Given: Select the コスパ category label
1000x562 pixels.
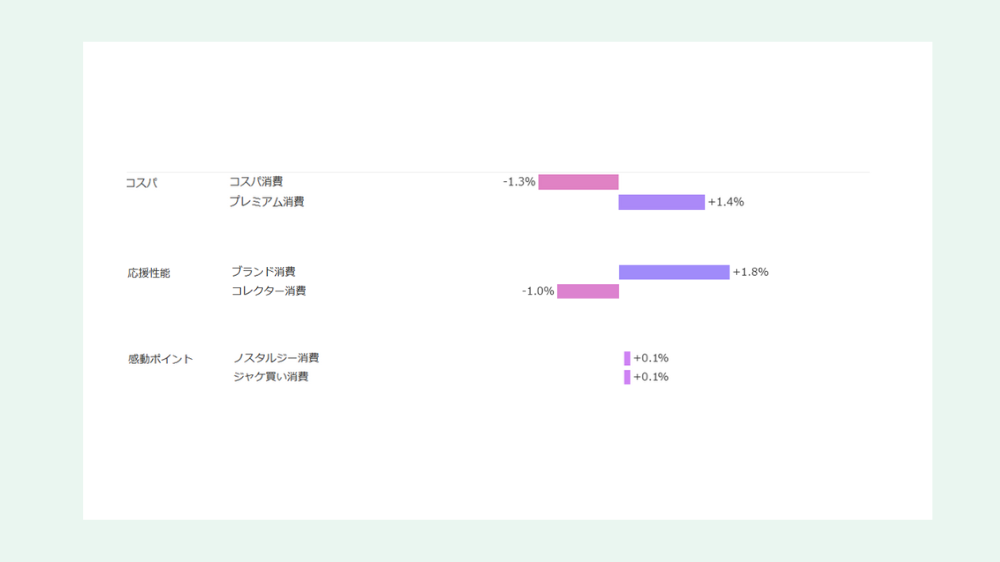Looking at the screenshot, I should pyautogui.click(x=142, y=183).
